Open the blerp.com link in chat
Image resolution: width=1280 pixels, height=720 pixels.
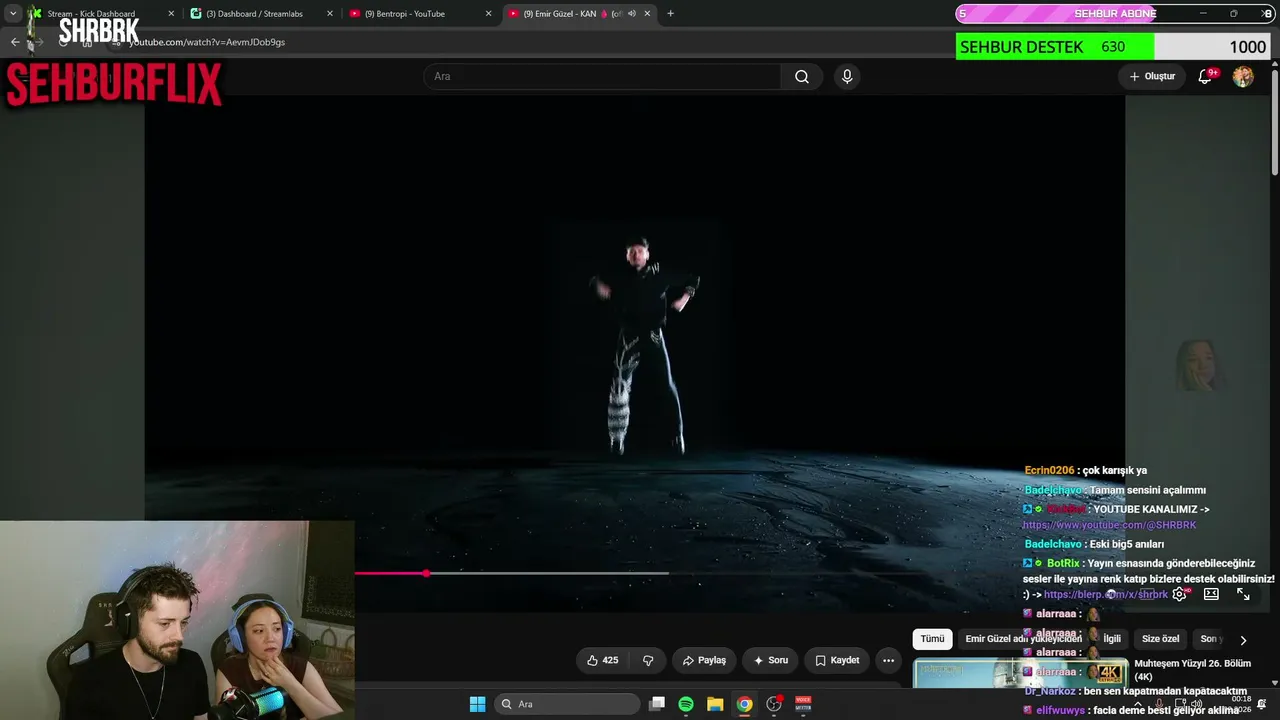click(x=1106, y=594)
